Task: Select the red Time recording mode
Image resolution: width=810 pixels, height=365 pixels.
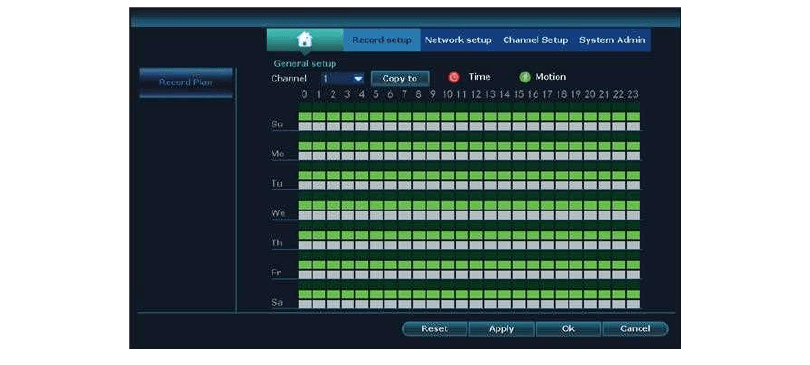Action: [x=454, y=77]
